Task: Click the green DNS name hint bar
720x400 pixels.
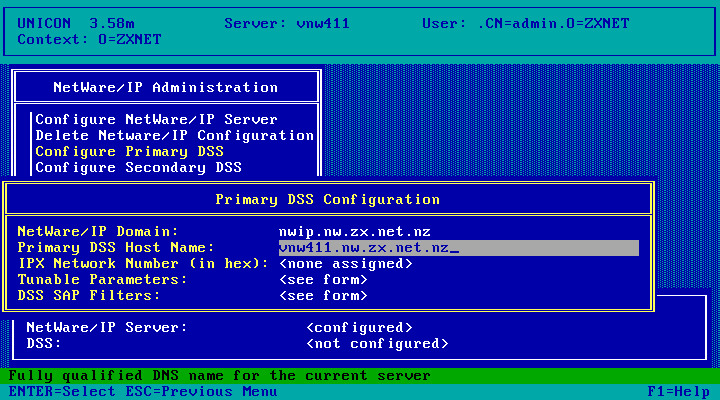Action: click(360, 376)
